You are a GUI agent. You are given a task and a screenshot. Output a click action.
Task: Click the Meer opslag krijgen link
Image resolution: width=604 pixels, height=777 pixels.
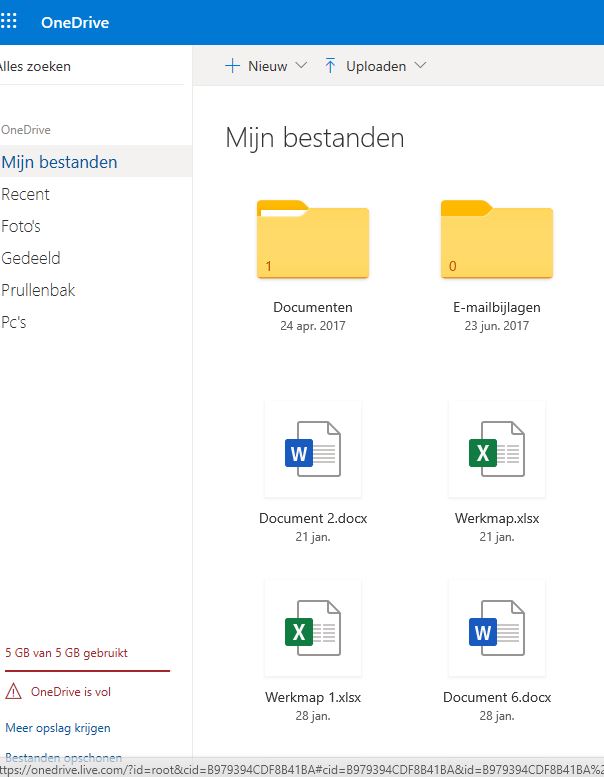(58, 728)
